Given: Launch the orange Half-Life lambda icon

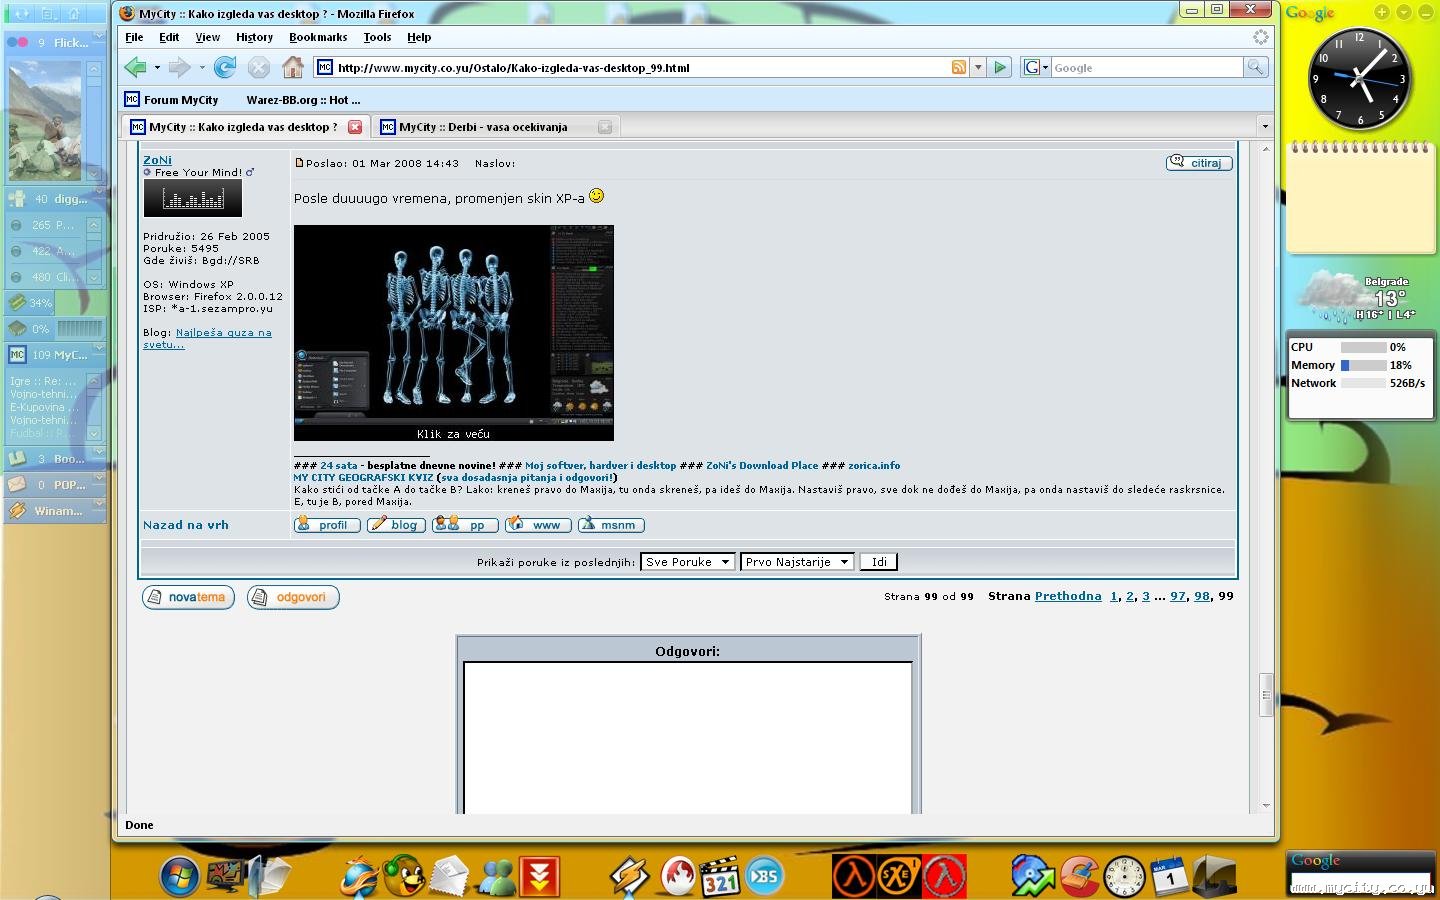Looking at the screenshot, I should coord(855,876).
